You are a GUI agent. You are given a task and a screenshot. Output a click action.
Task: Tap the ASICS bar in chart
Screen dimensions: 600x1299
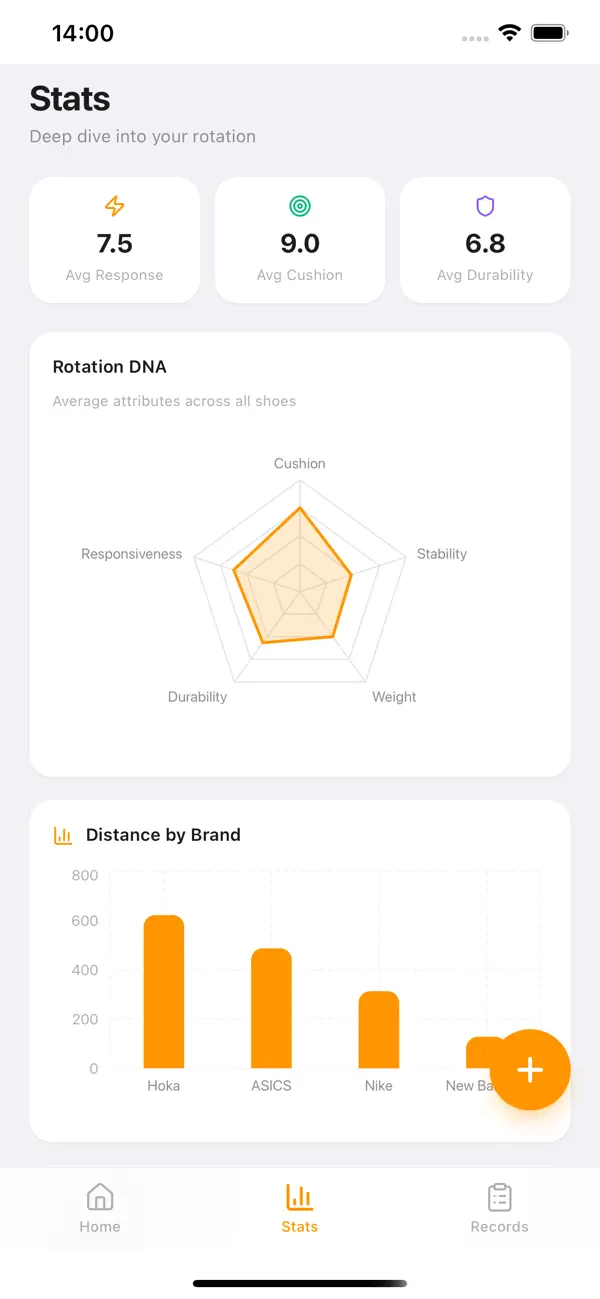coord(271,1008)
